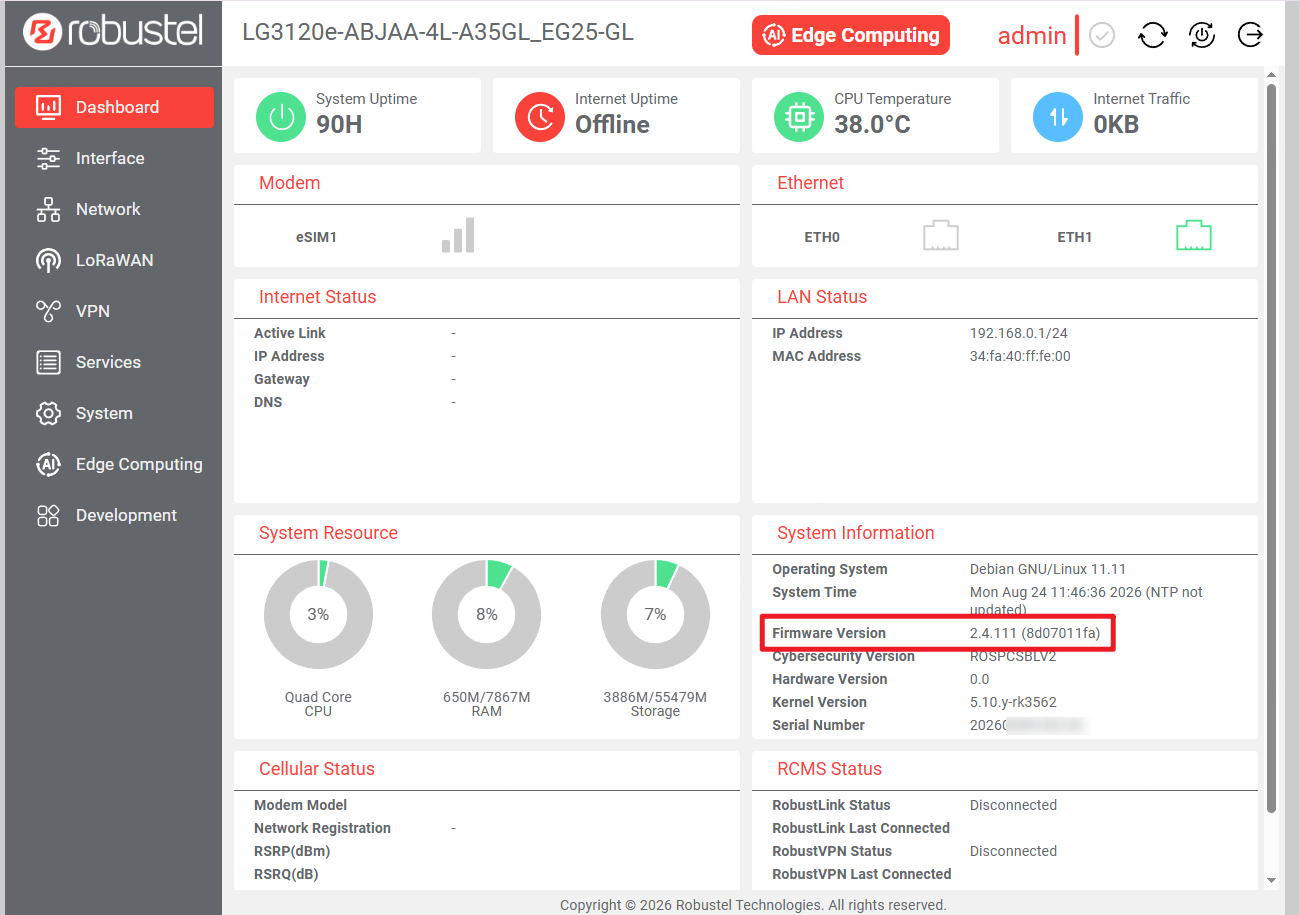Click the sidebar Edge Computing AI icon

48,464
